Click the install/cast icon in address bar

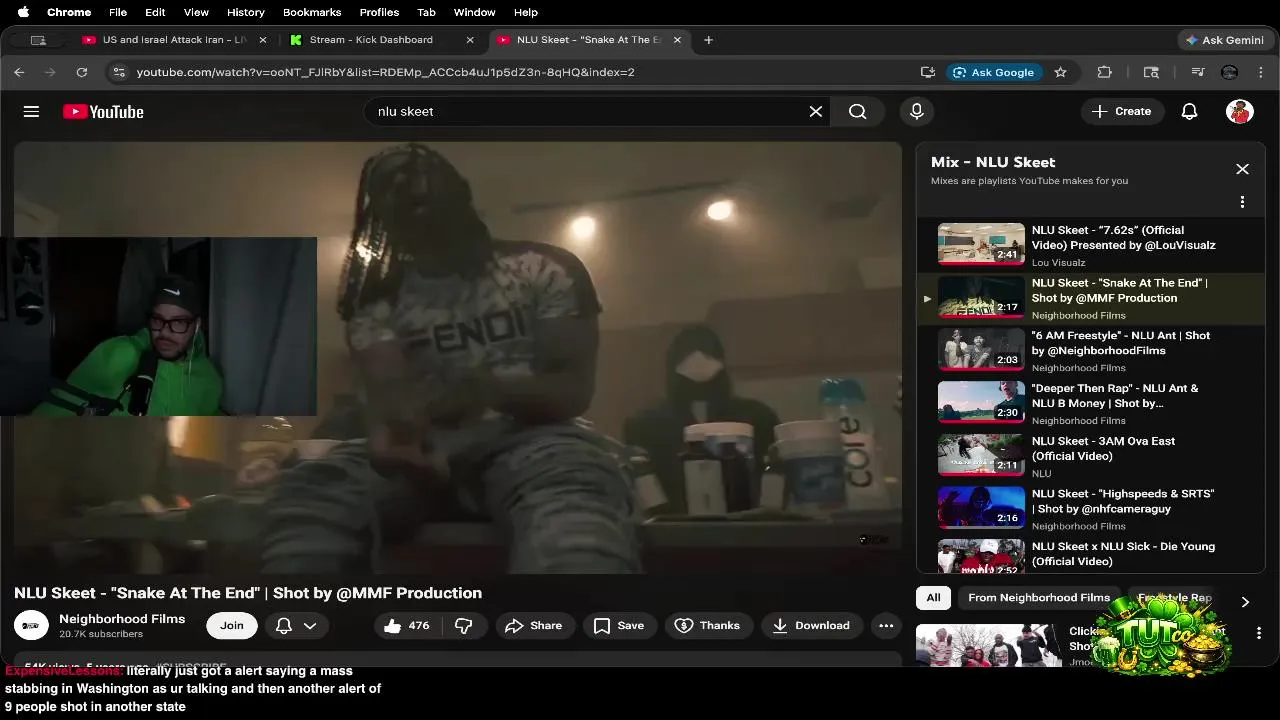tap(928, 72)
